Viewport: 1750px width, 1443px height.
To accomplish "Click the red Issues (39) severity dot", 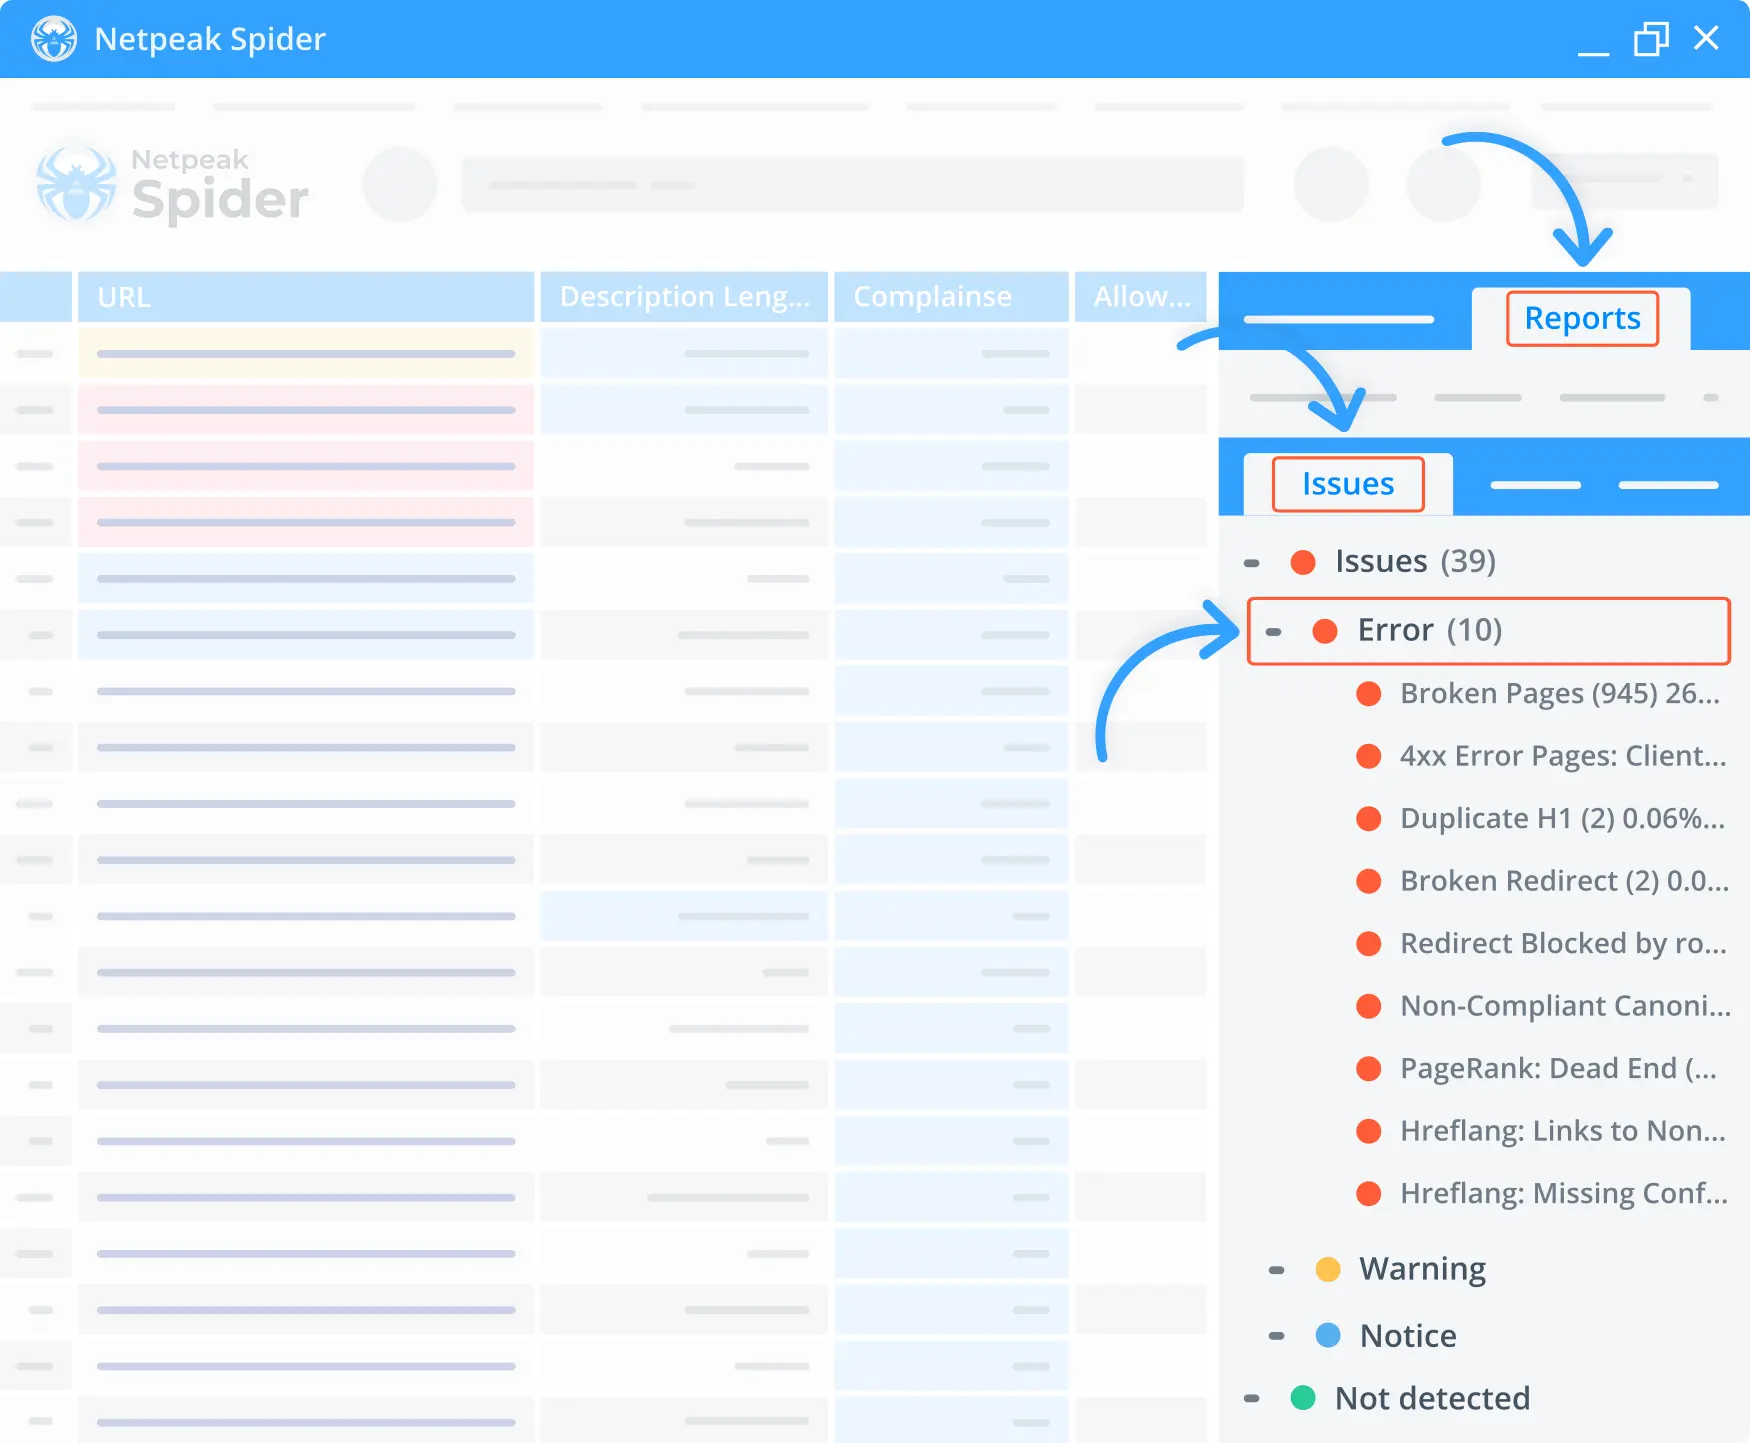I will click(x=1303, y=562).
